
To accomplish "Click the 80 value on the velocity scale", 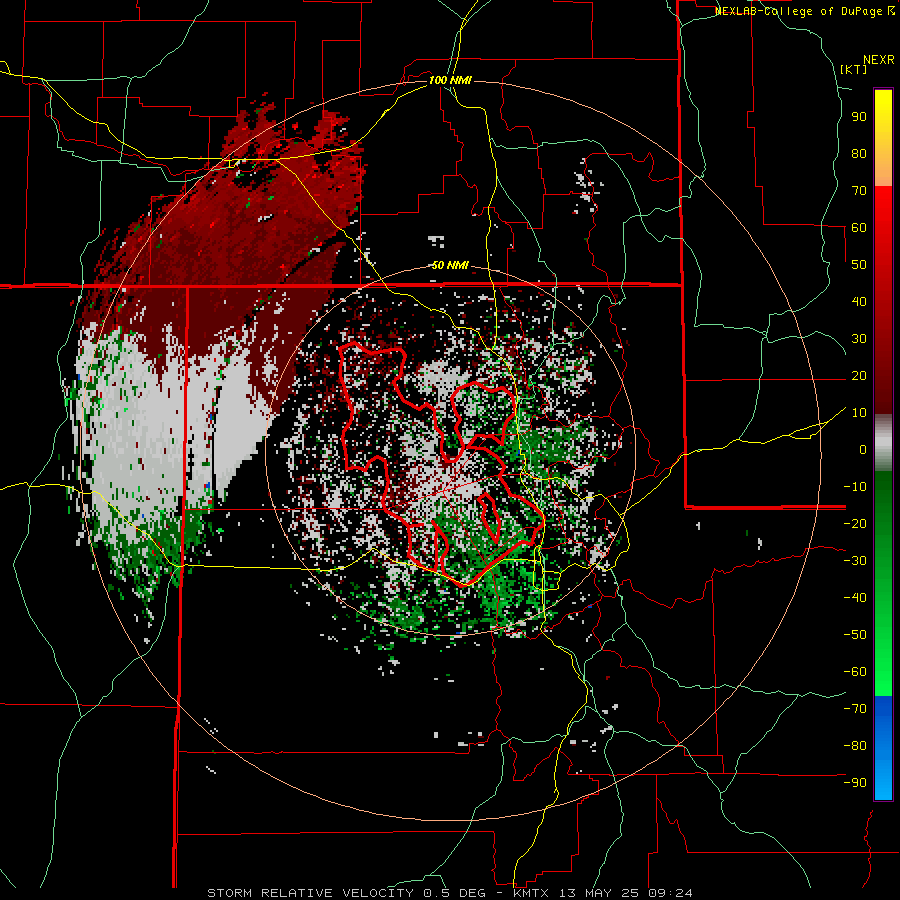I will 859,154.
